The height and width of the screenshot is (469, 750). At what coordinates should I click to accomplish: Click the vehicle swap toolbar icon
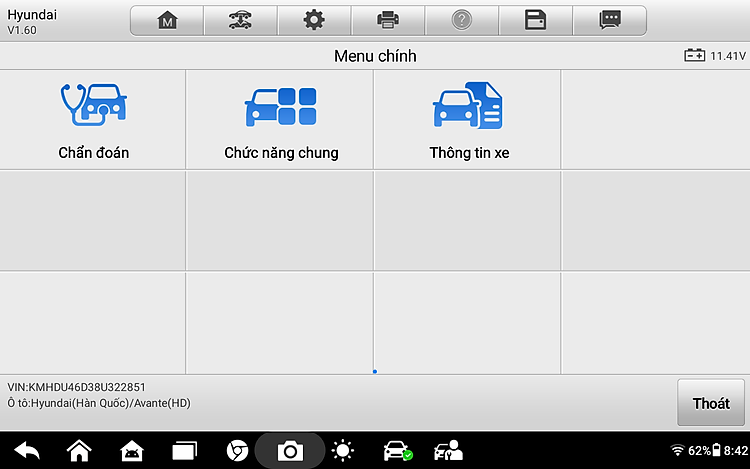(x=240, y=20)
